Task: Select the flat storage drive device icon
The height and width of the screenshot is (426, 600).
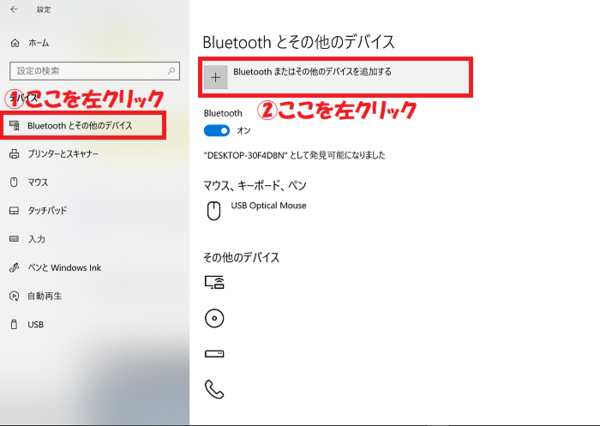Action: [214, 354]
